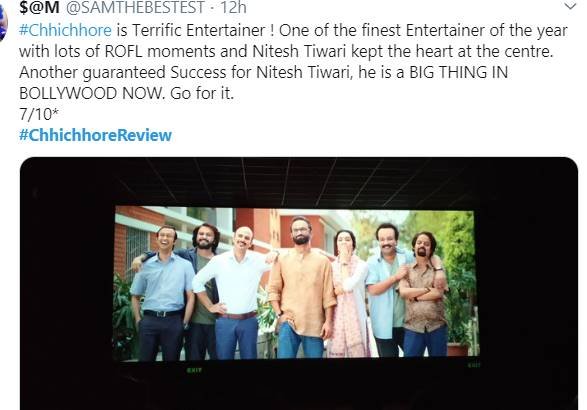
Task: Click the 7/10* rating line
Action: tap(39, 114)
